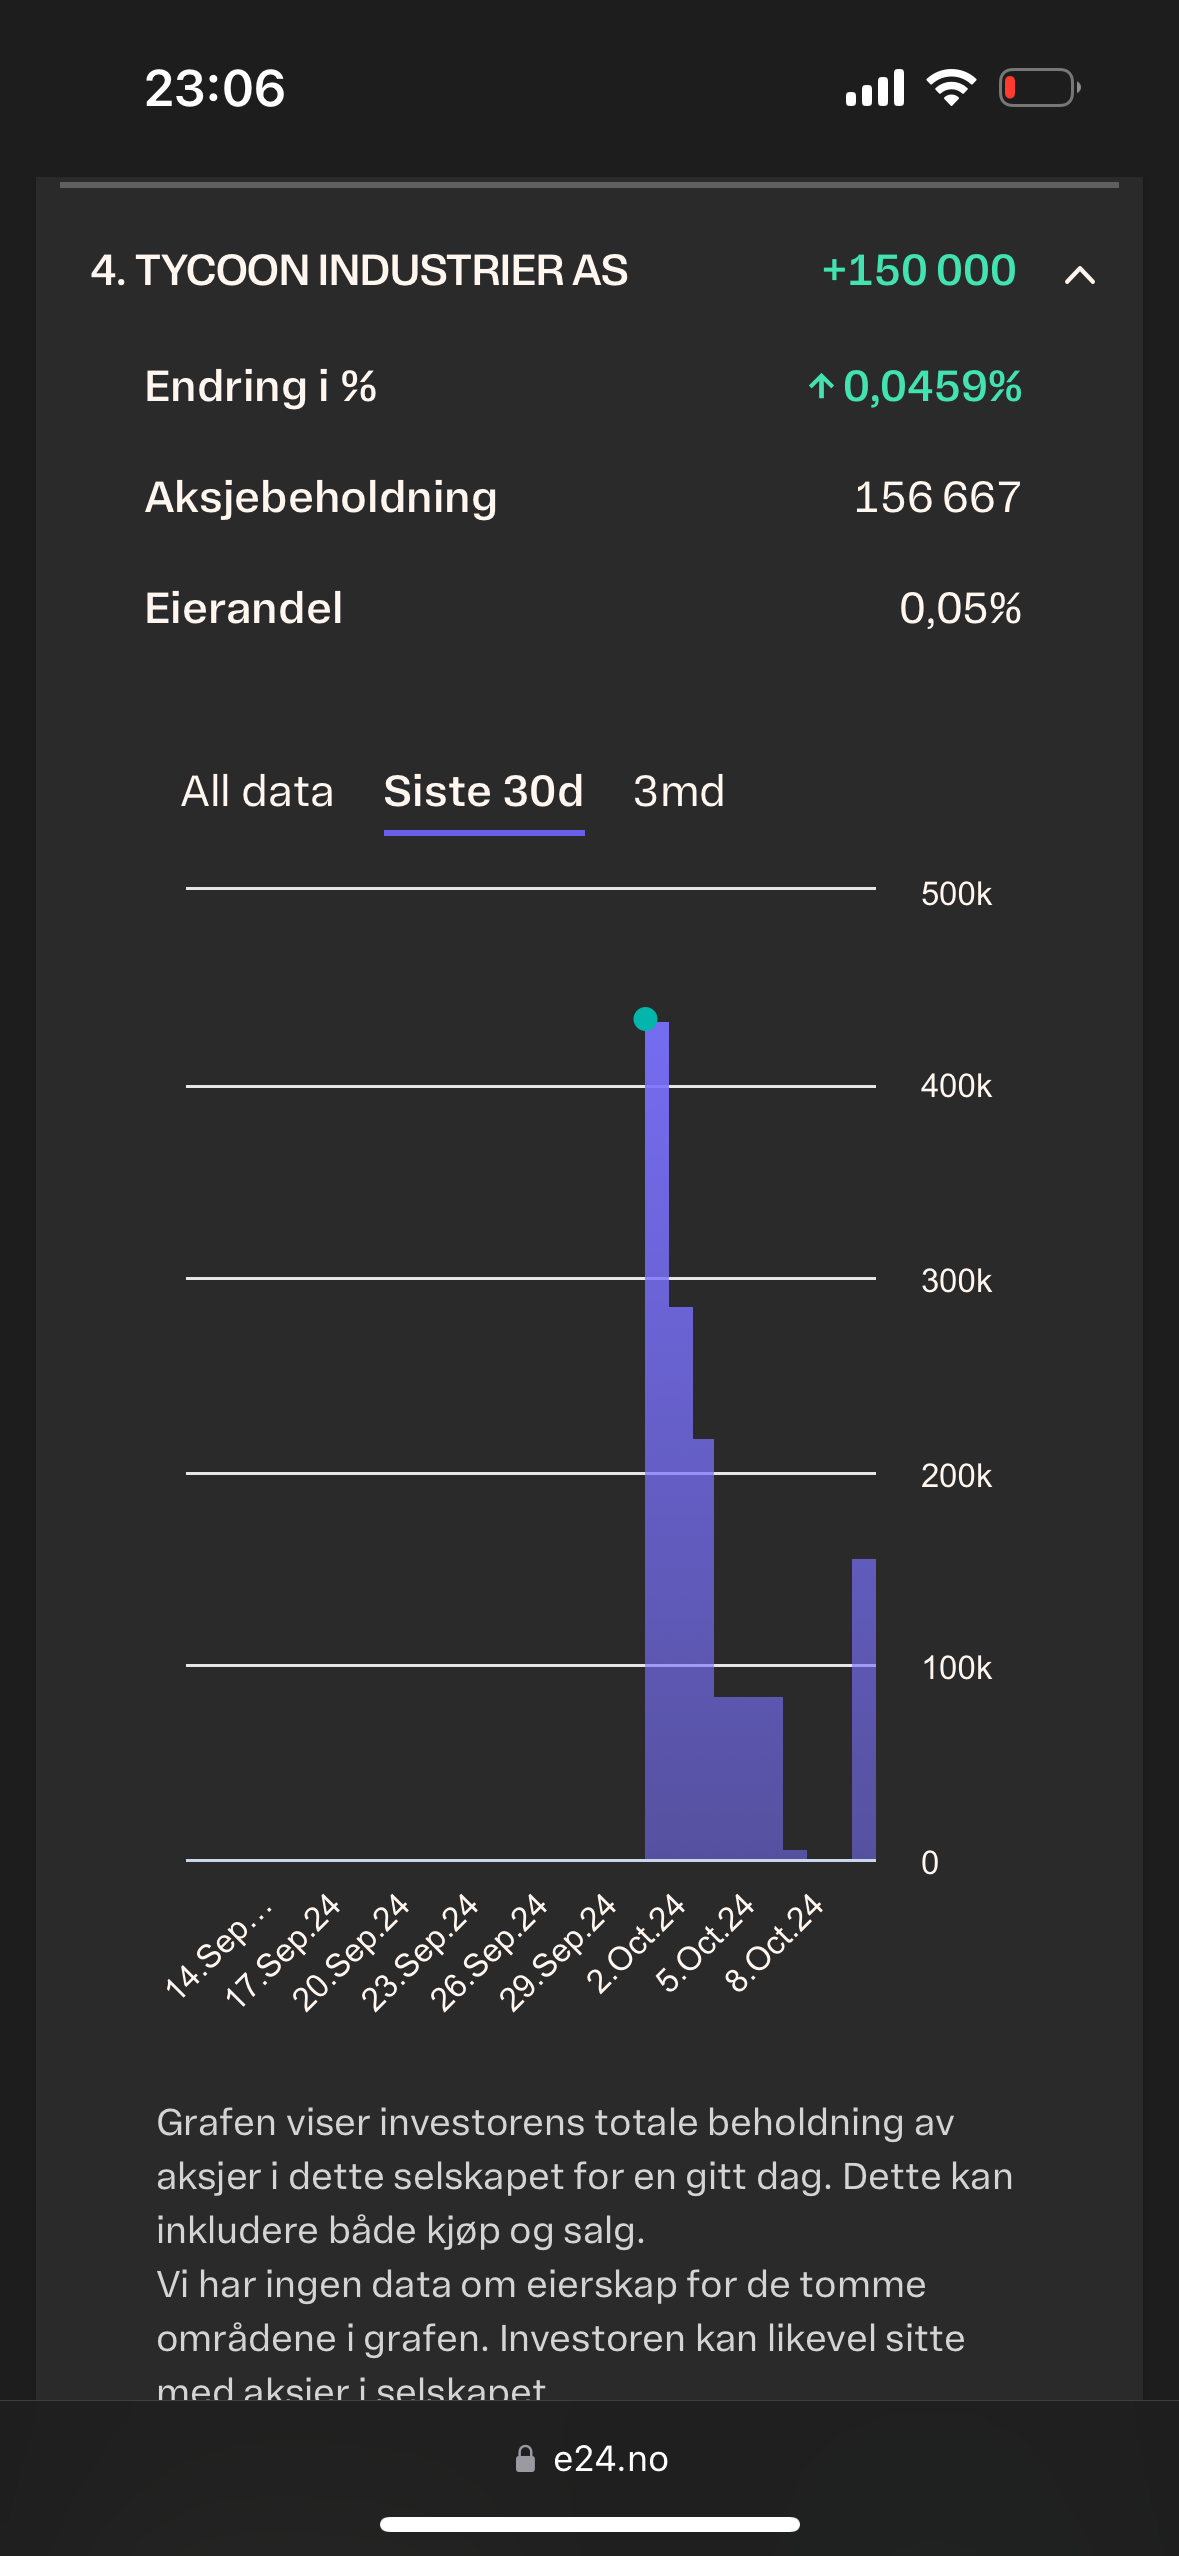Click the rightmost bar near 8.Oct.24
The image size is (1179, 2556).
coord(864,1710)
